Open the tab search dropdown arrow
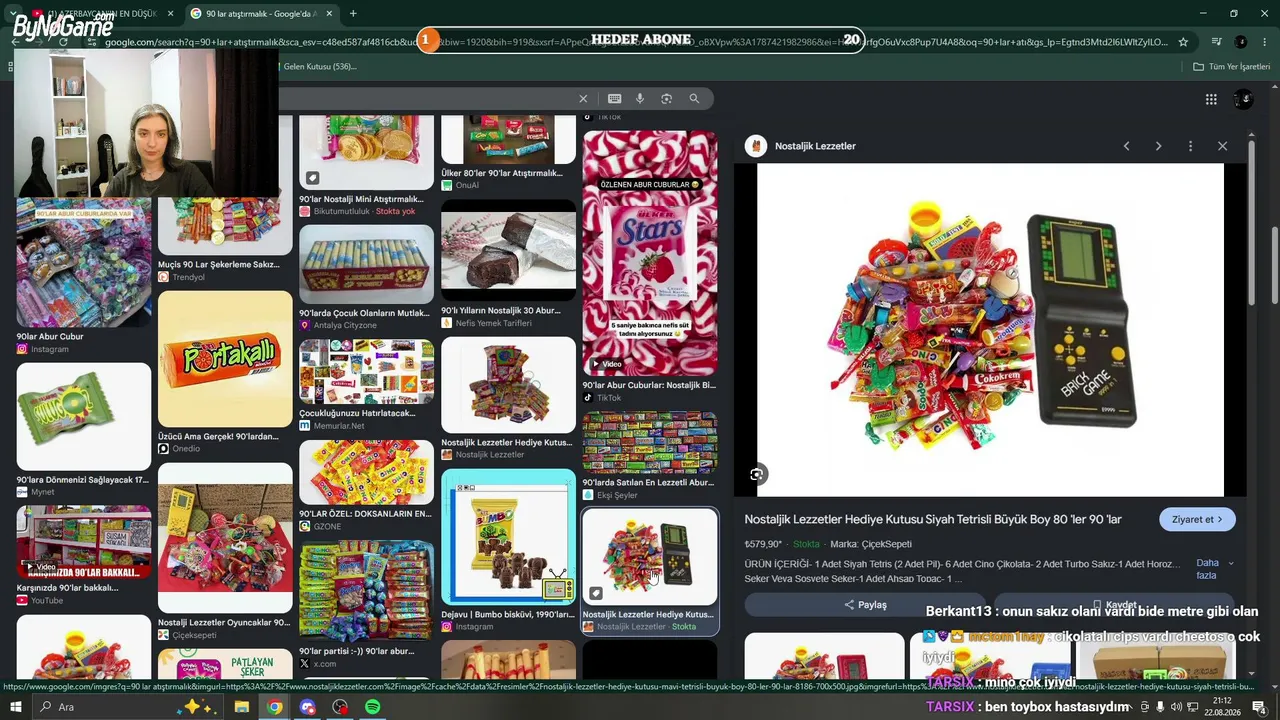 click(x=14, y=14)
